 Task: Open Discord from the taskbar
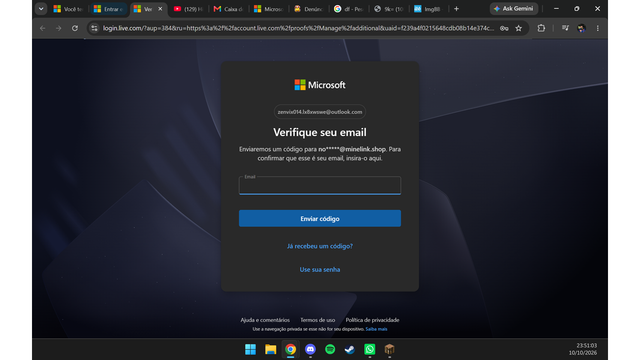tap(310, 349)
